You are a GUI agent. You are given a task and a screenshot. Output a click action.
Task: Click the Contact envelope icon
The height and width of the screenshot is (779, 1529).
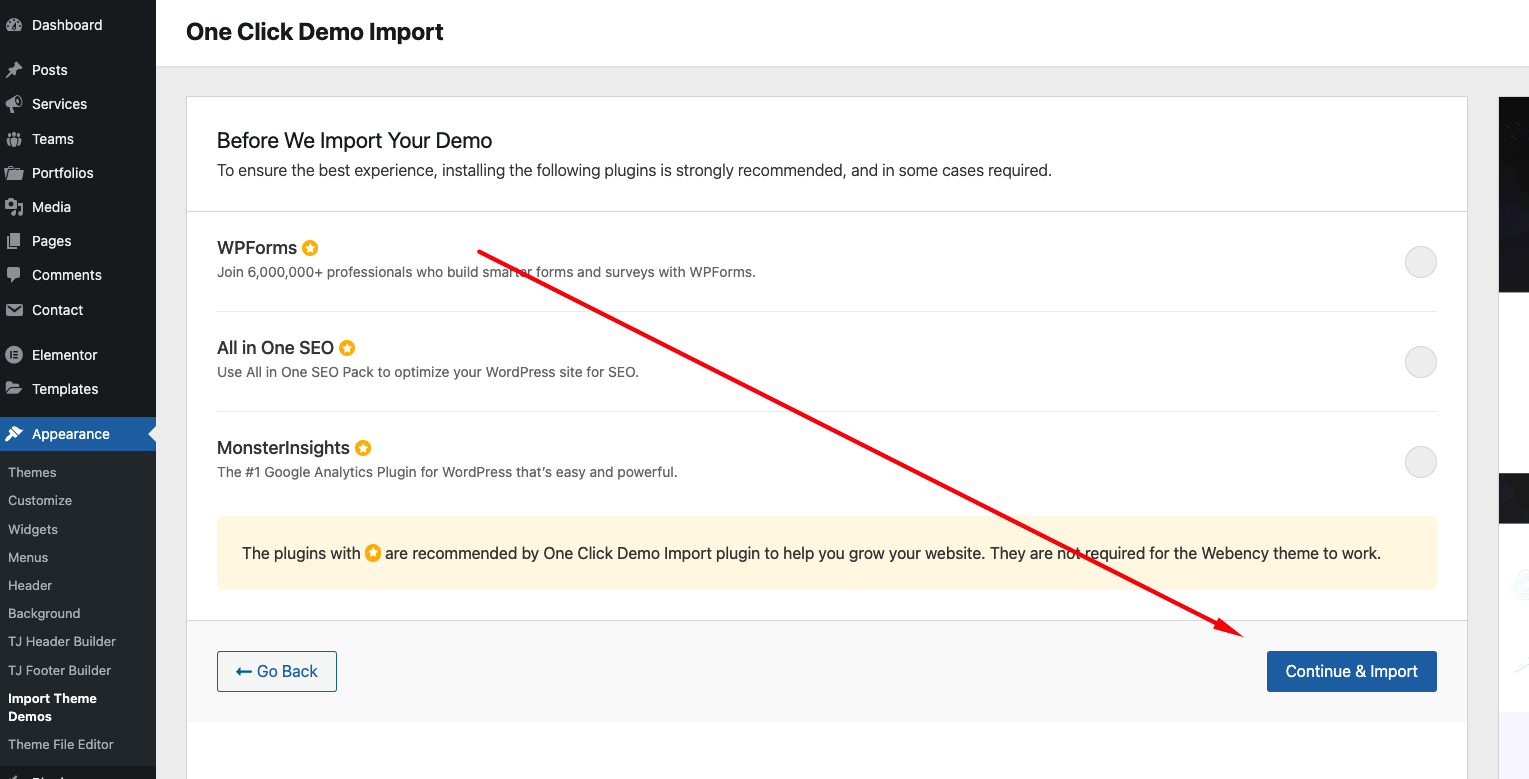coord(14,310)
